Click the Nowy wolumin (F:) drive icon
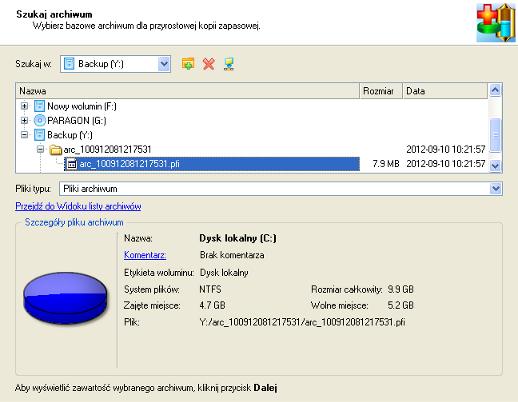Image resolution: width=518 pixels, height=402 pixels. (x=39, y=106)
